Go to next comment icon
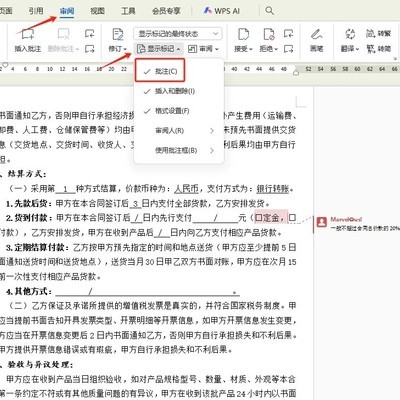400x400 pixels. pos(90,49)
